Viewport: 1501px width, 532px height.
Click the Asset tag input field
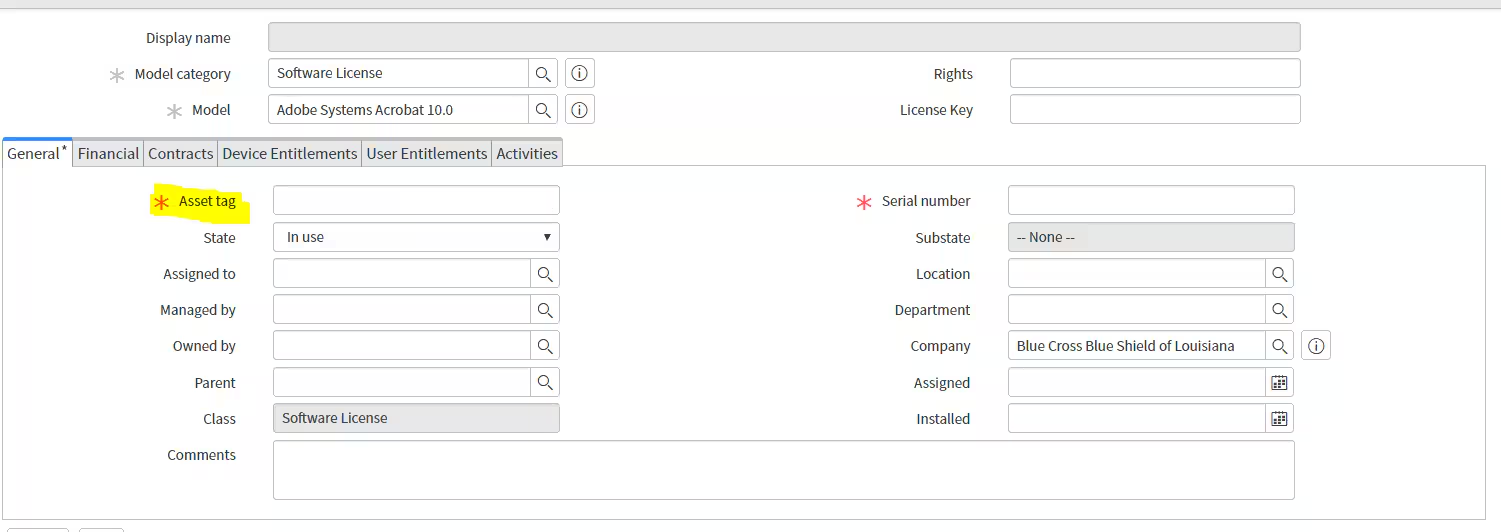416,200
